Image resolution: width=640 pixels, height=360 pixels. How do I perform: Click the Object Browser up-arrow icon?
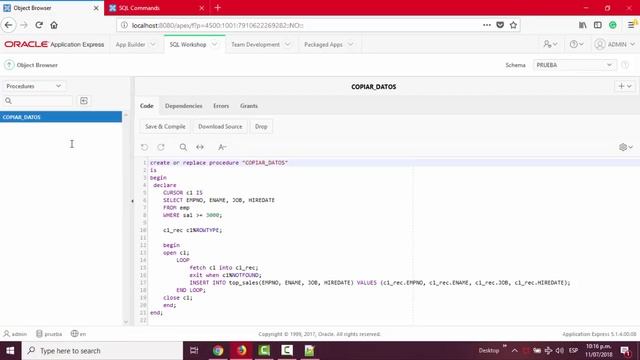(x=9, y=65)
